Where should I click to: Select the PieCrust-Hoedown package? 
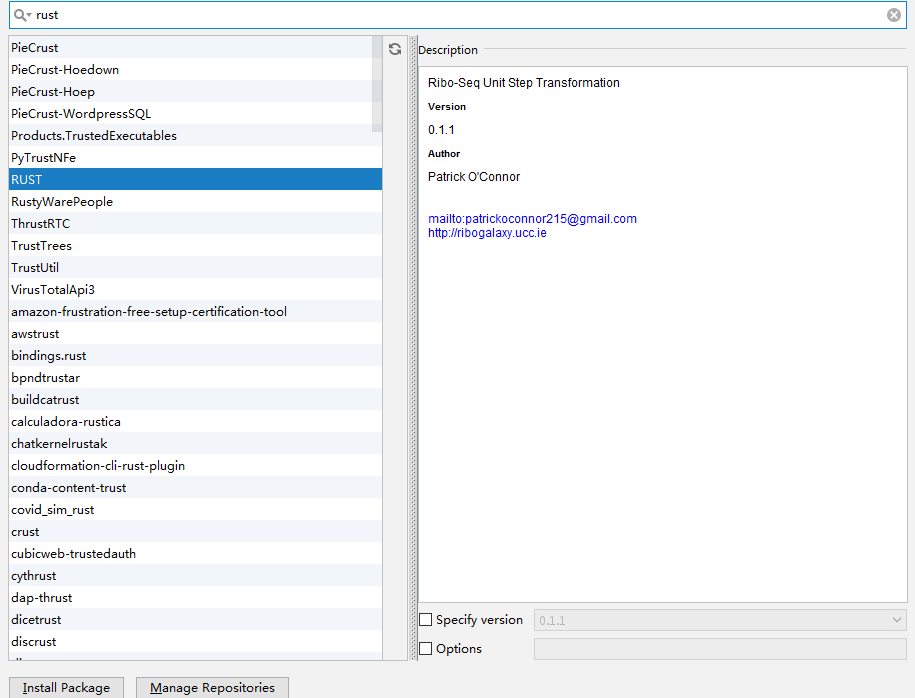[195, 69]
